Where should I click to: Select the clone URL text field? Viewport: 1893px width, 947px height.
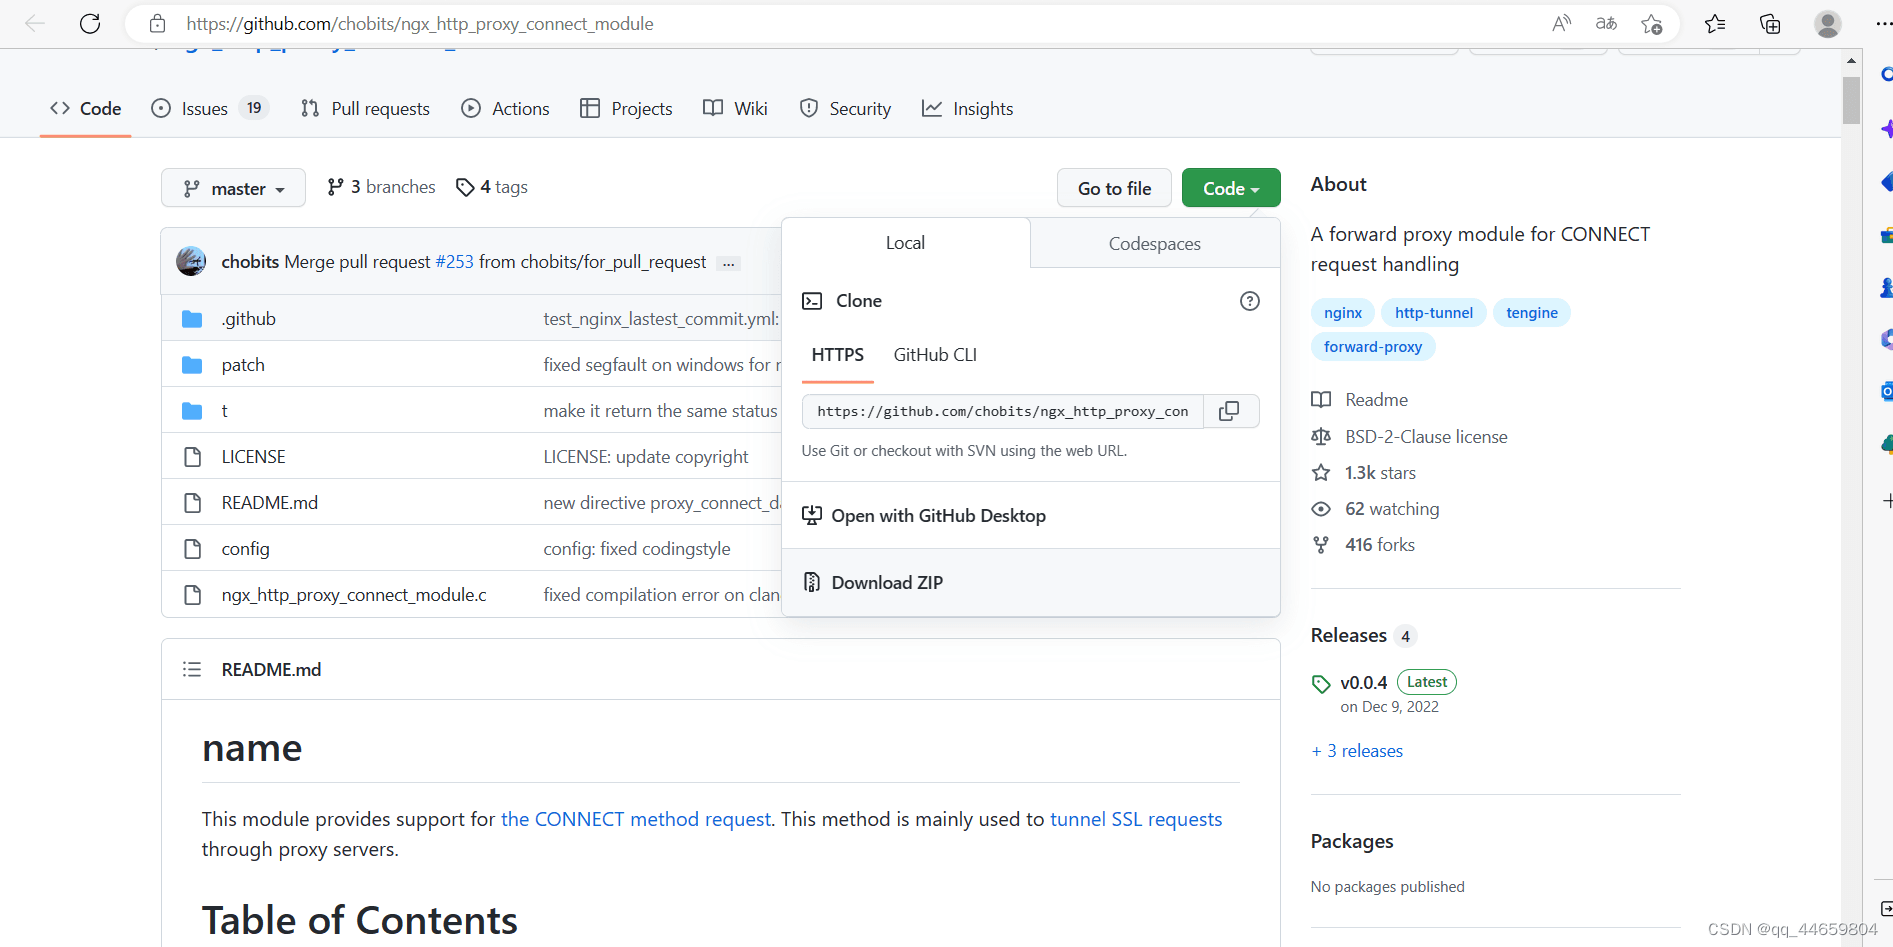(1002, 411)
